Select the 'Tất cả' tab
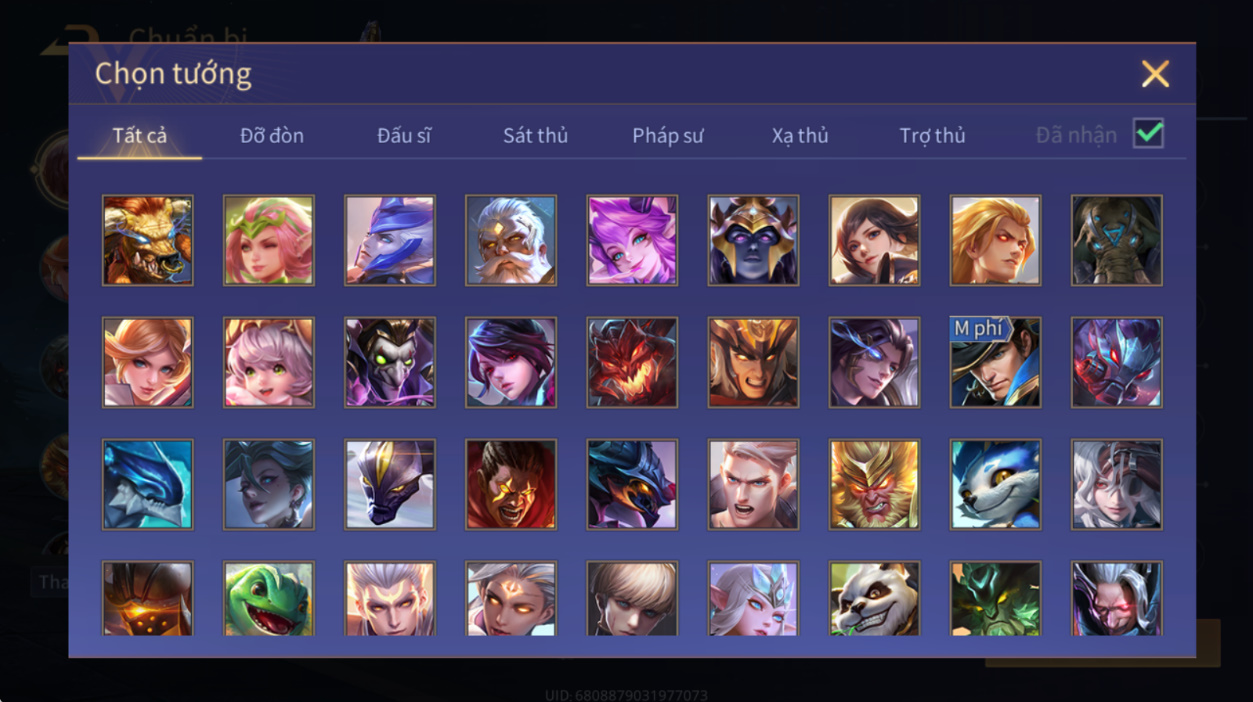 (140, 135)
